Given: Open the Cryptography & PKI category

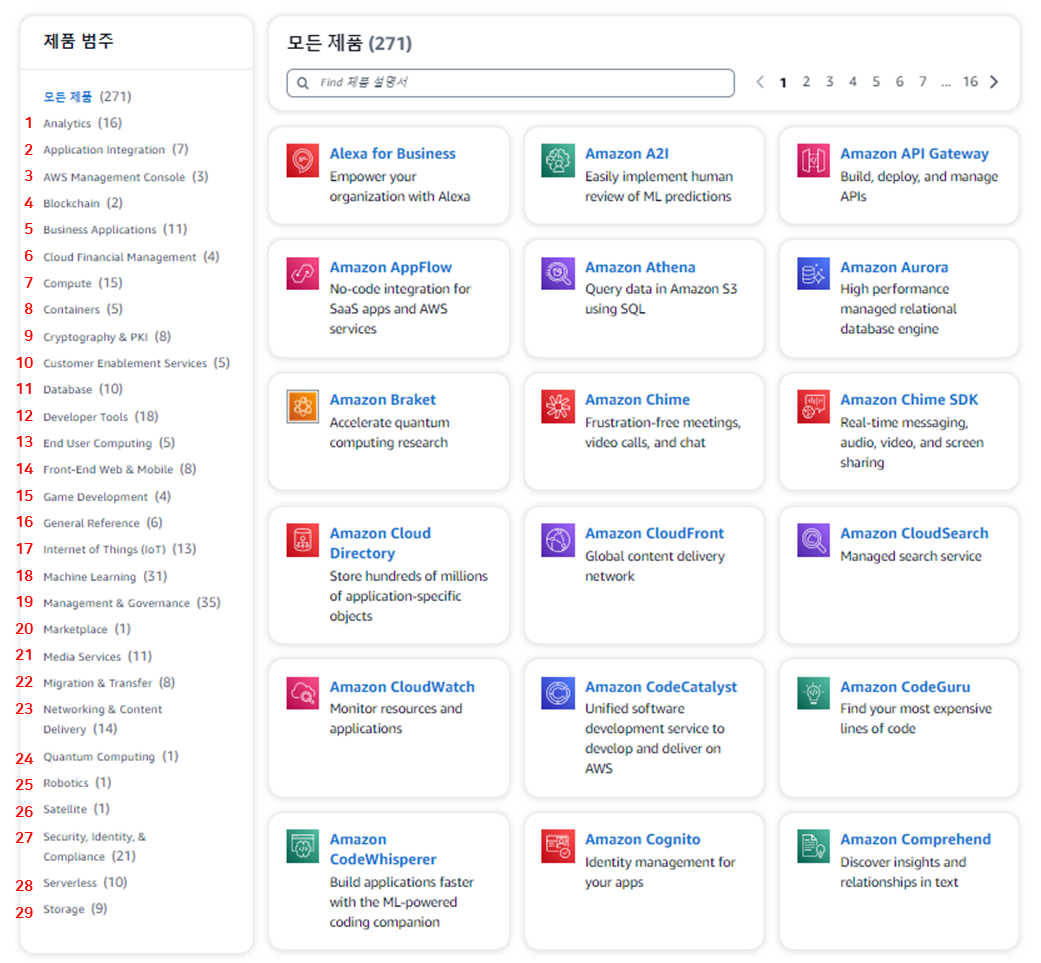Looking at the screenshot, I should (107, 336).
